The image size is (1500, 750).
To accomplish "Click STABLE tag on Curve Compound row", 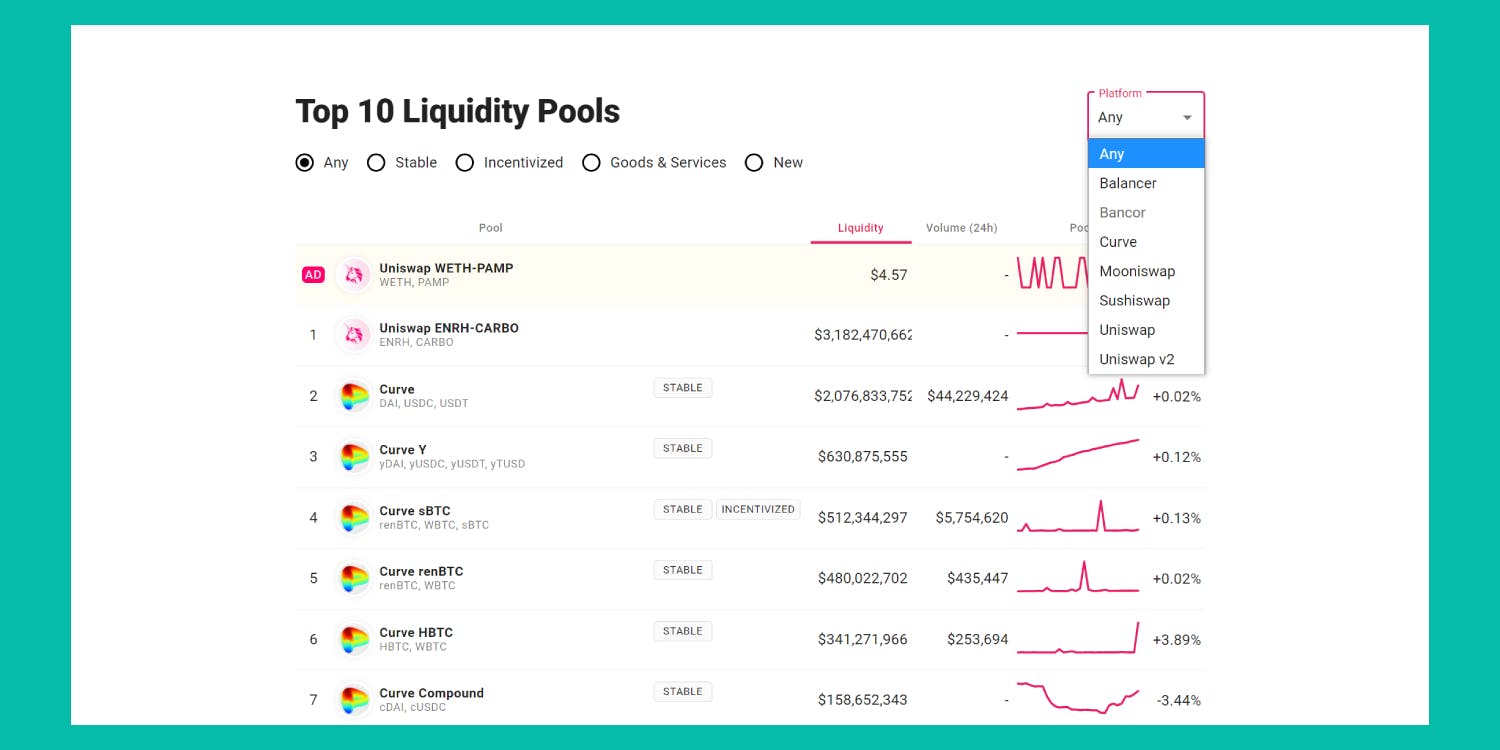I will (x=683, y=692).
